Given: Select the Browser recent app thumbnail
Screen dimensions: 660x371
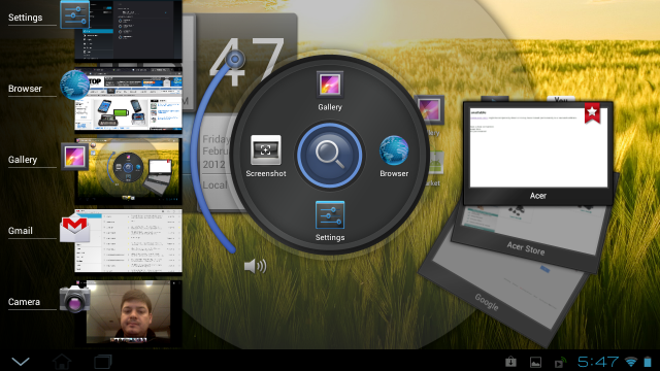Looking at the screenshot, I should (128, 100).
